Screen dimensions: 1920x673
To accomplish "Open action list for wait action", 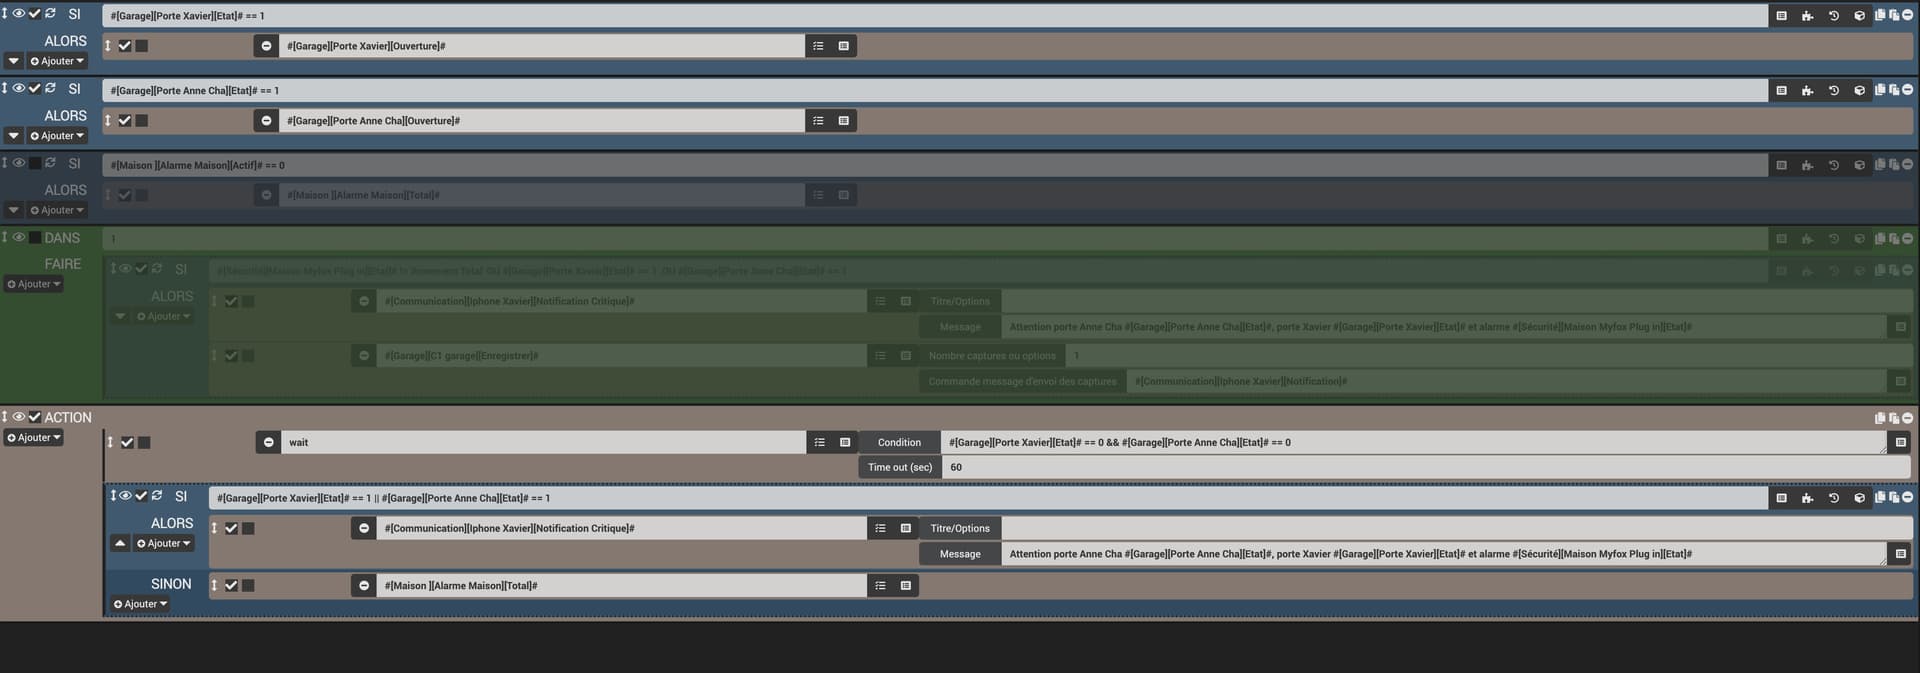I will [819, 442].
